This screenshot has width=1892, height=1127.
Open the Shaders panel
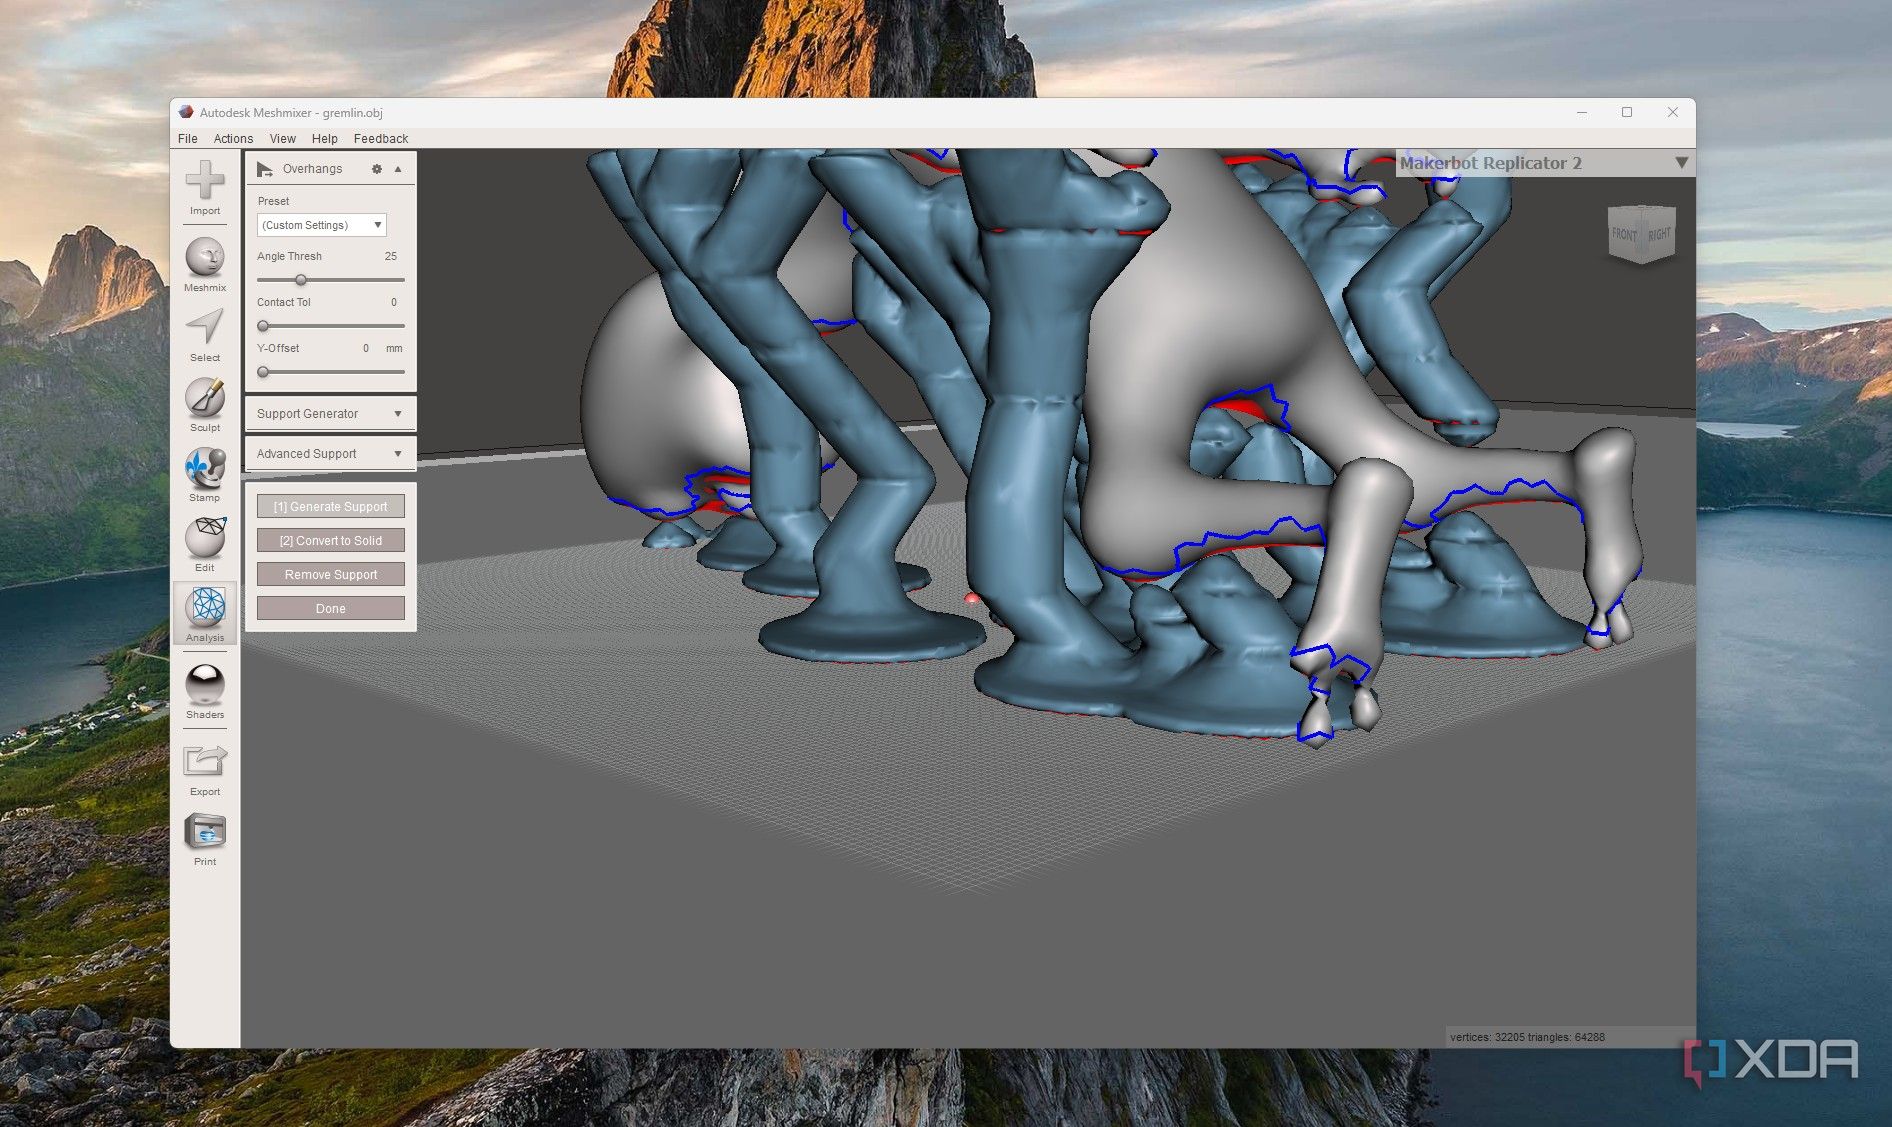click(205, 692)
